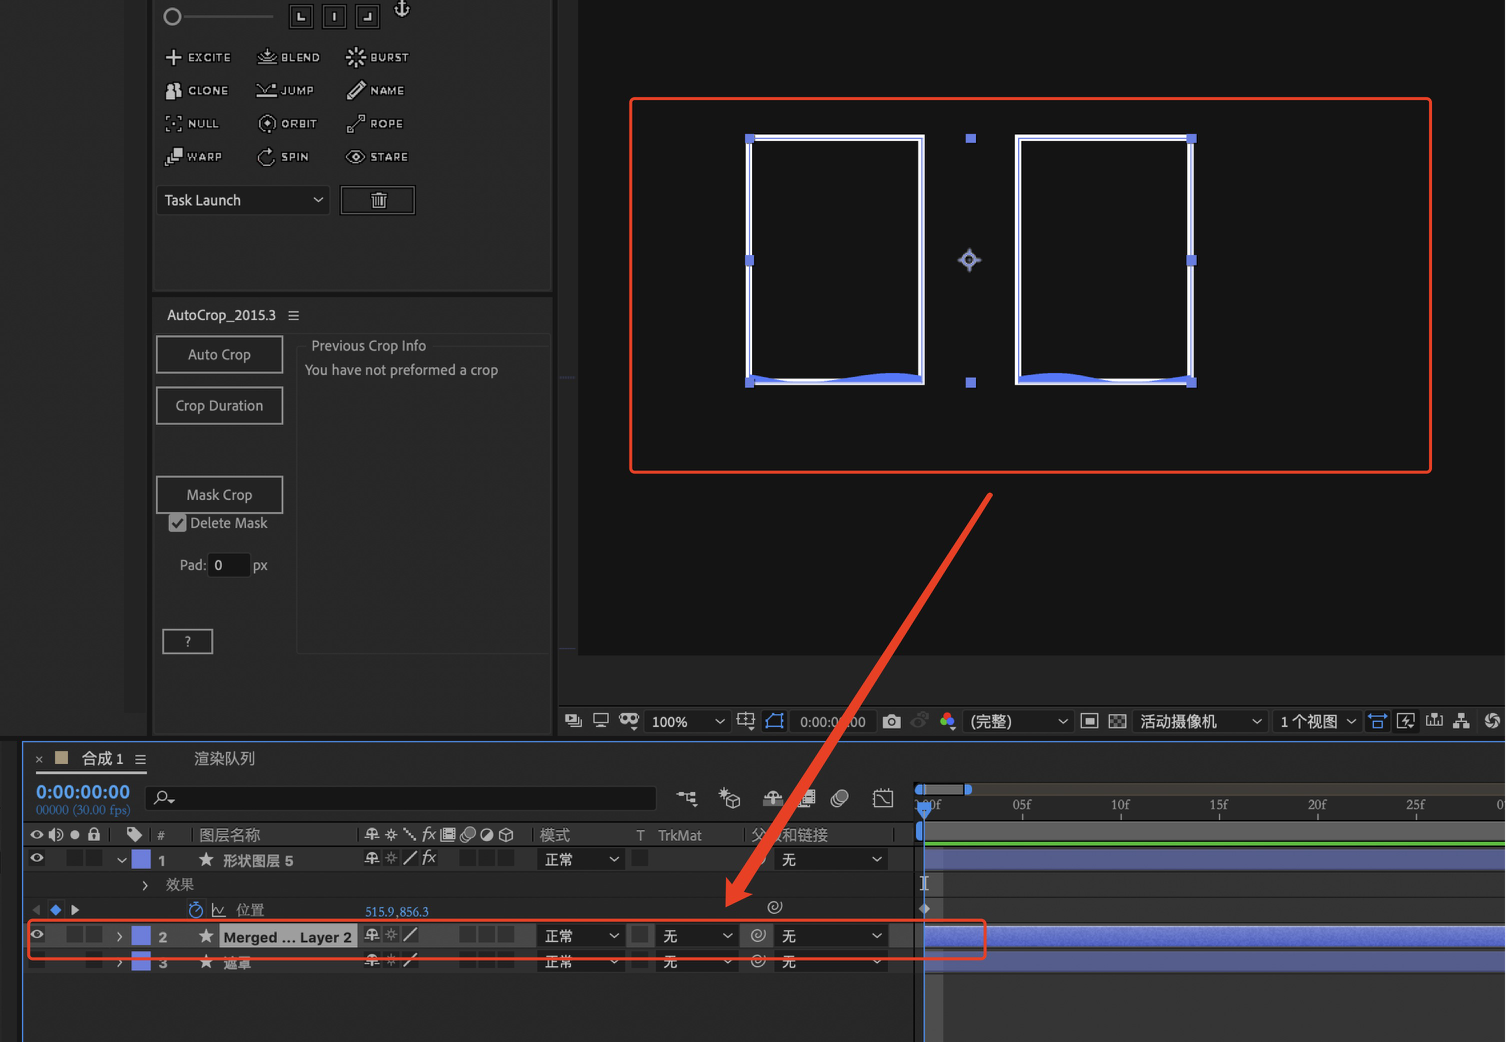Screen dimensions: 1506x1042
Task: Click the draft 3D timeline icon
Action: [x=729, y=798]
